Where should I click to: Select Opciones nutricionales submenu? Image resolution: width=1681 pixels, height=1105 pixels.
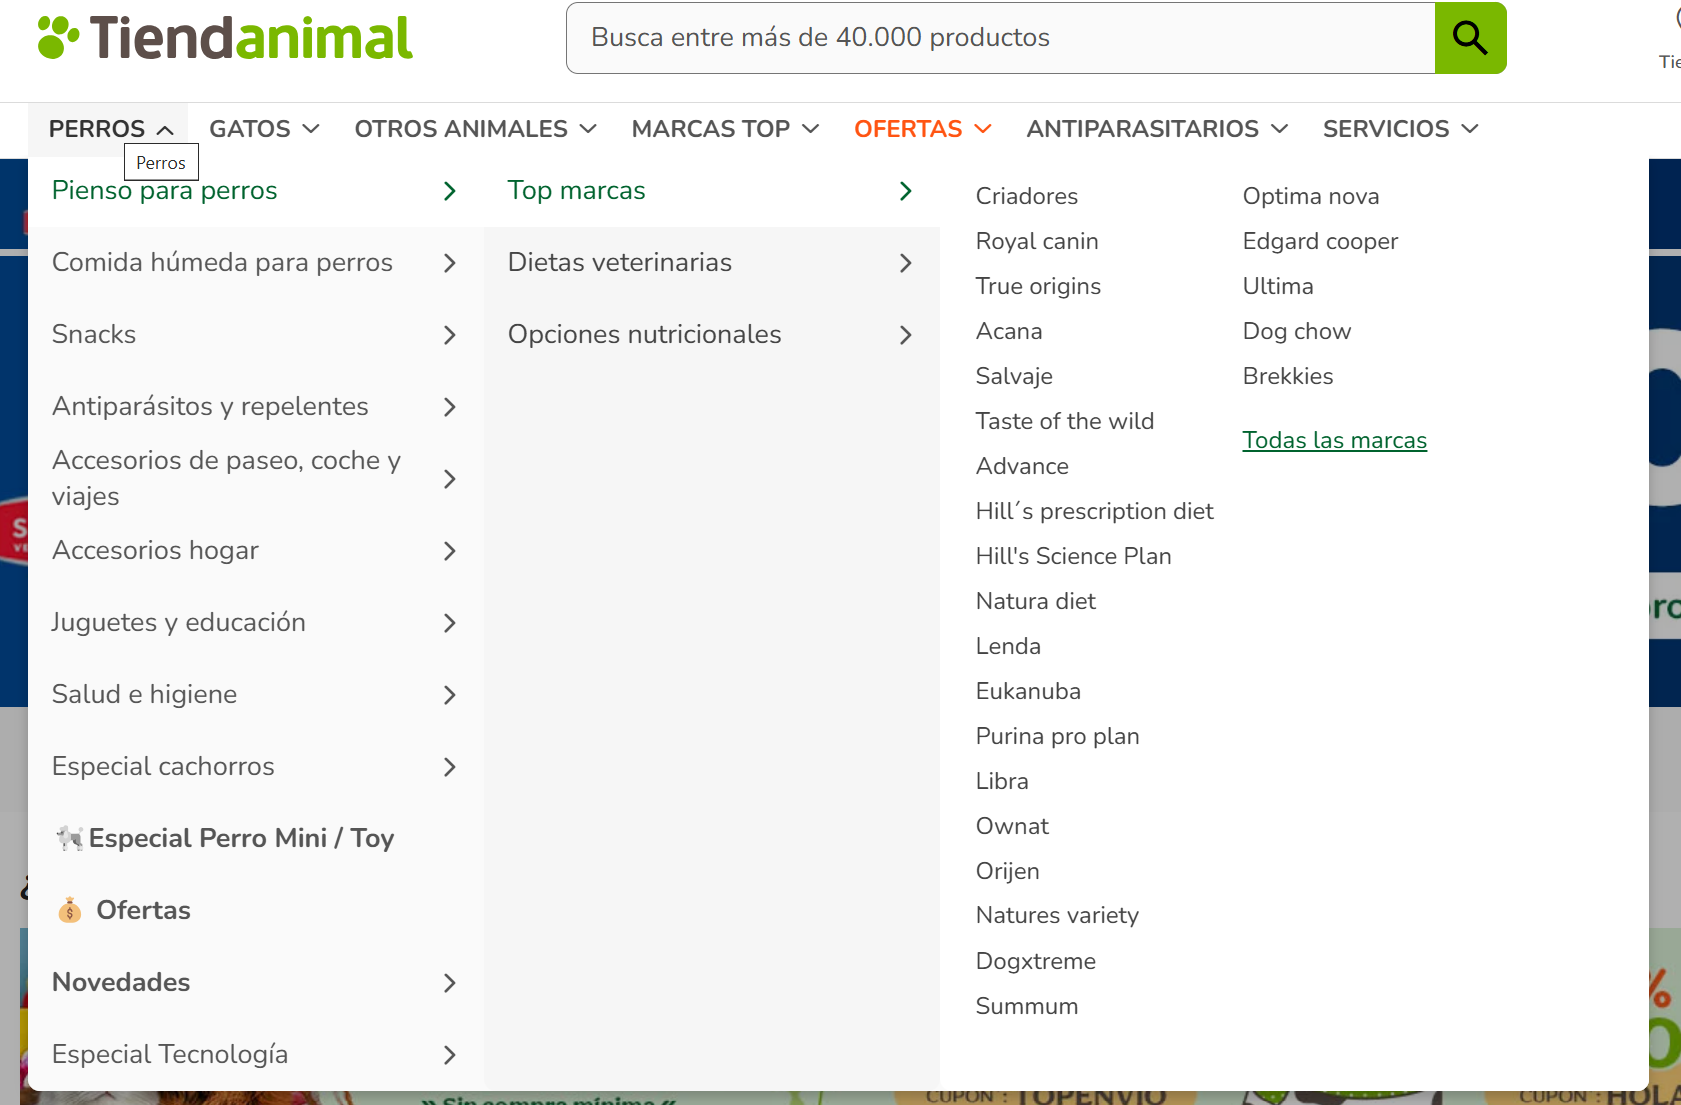(644, 334)
